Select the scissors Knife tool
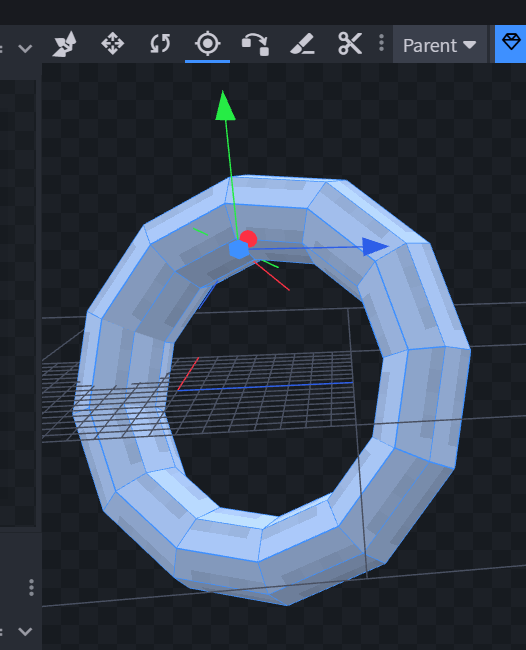Viewport: 526px width, 650px height. [x=350, y=44]
